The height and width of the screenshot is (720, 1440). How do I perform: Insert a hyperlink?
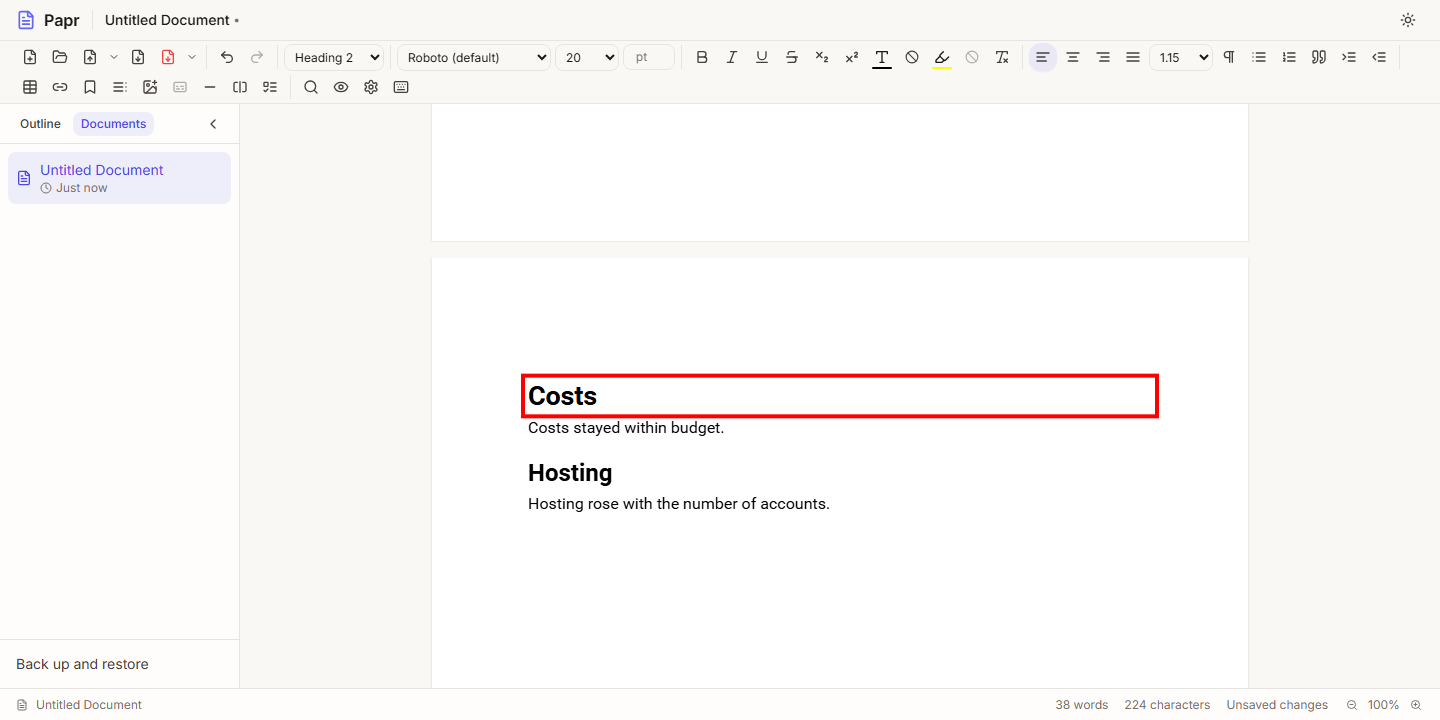tap(60, 87)
